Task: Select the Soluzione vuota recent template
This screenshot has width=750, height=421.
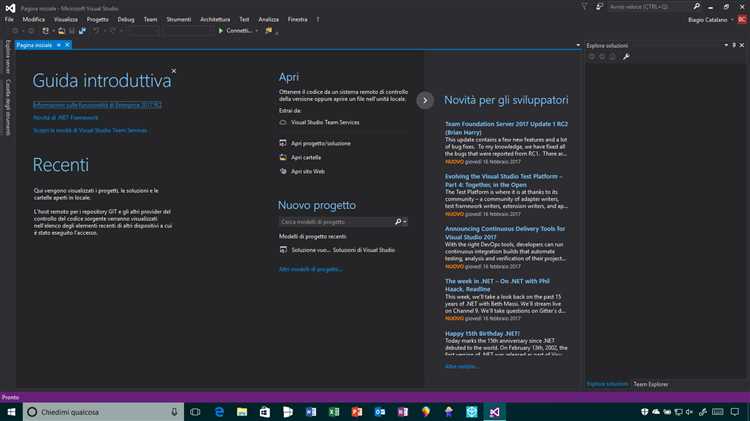Action: pyautogui.click(x=337, y=250)
